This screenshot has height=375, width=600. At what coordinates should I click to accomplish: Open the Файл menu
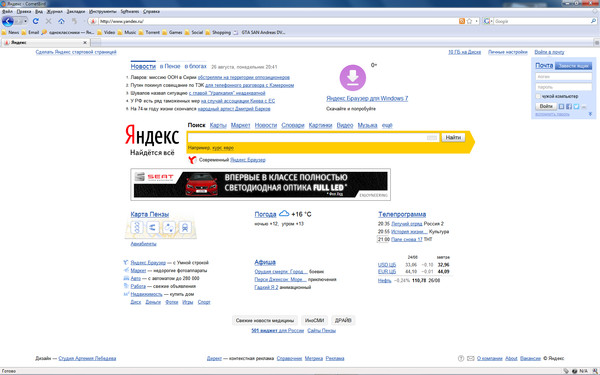point(7,11)
